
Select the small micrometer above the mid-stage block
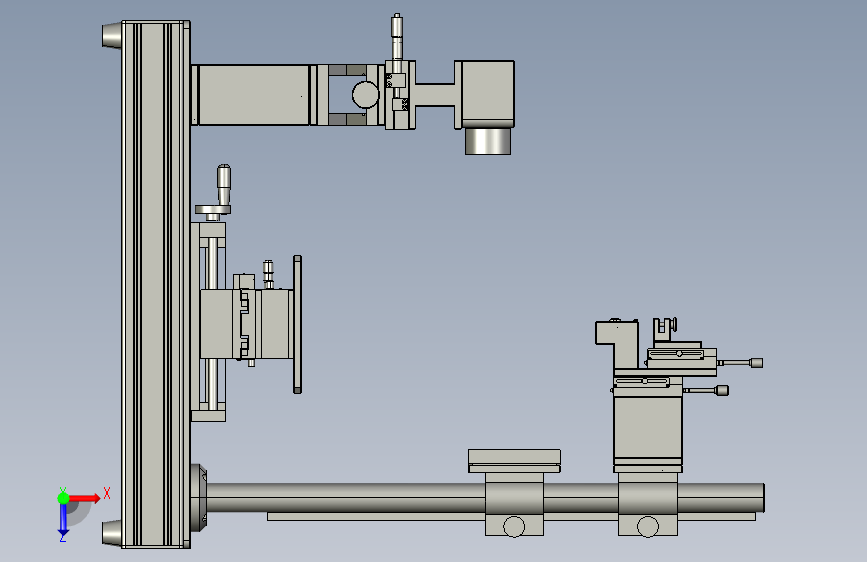pyautogui.click(x=268, y=274)
